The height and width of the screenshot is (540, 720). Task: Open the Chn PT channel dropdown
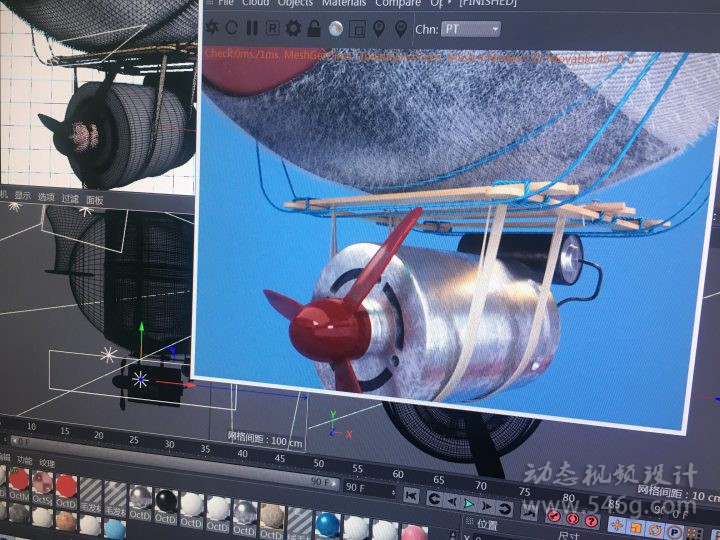pos(470,29)
